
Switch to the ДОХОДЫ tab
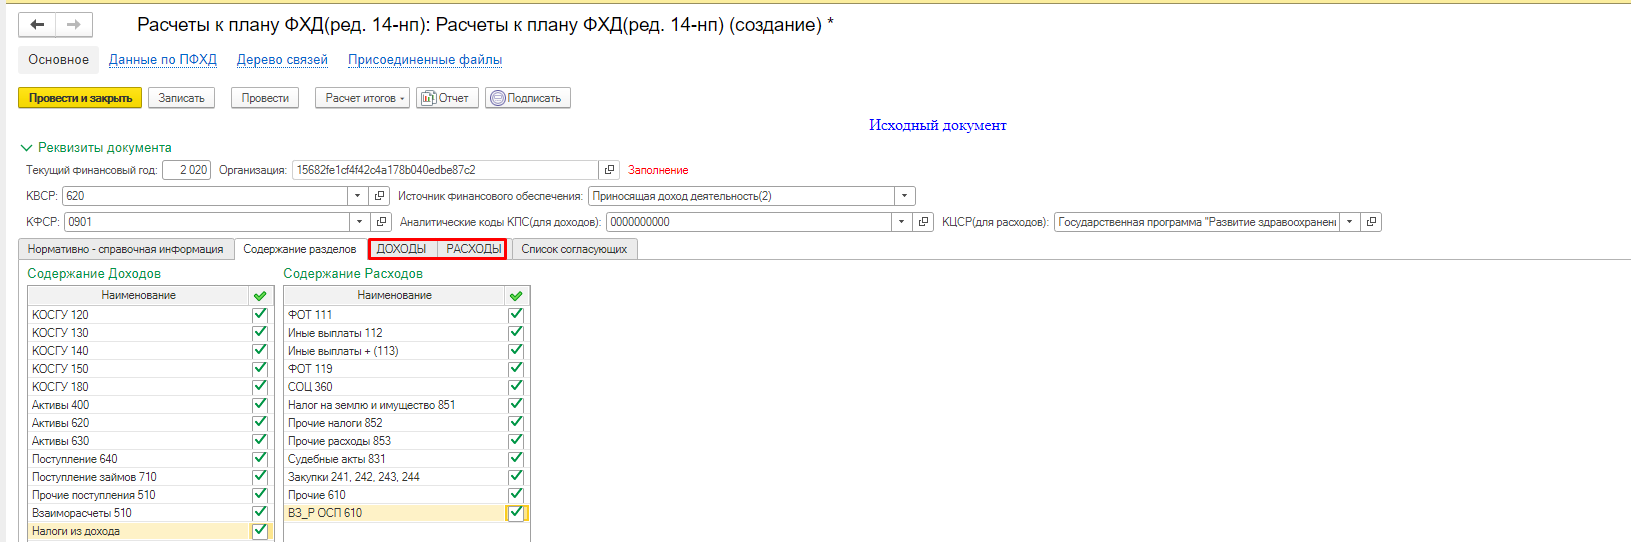(x=401, y=249)
